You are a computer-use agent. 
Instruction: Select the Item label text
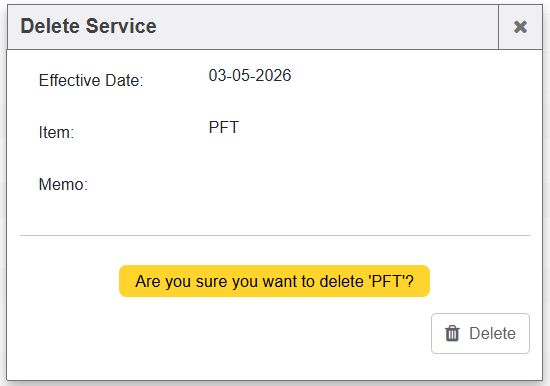click(56, 133)
